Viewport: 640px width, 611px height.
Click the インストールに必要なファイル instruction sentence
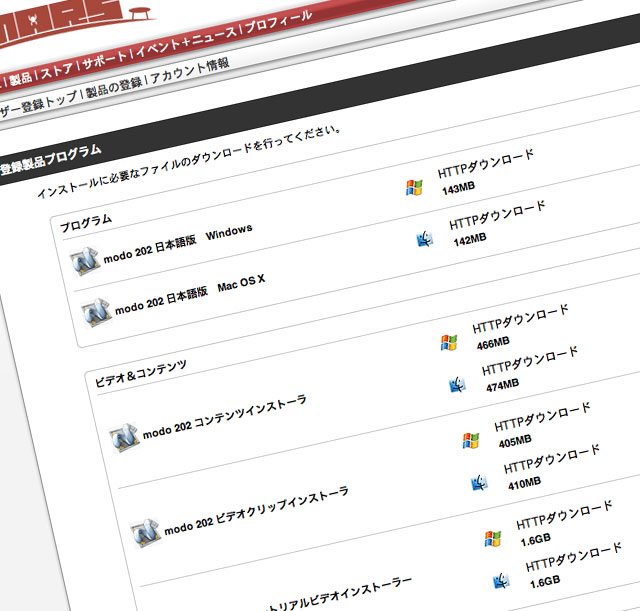189,162
